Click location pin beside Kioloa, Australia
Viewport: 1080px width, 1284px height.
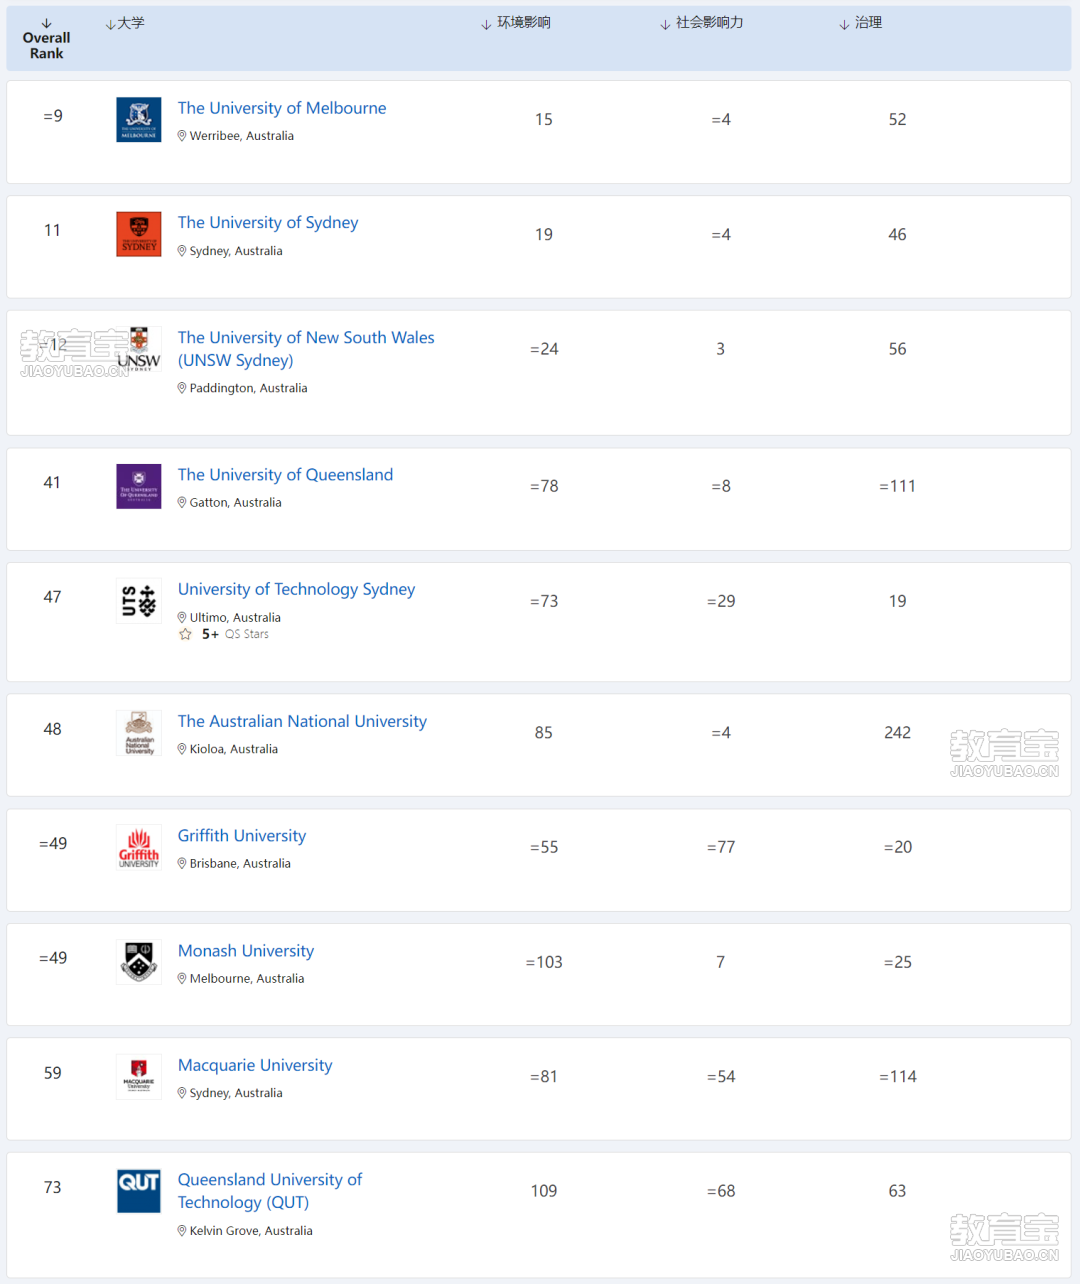[x=182, y=749]
